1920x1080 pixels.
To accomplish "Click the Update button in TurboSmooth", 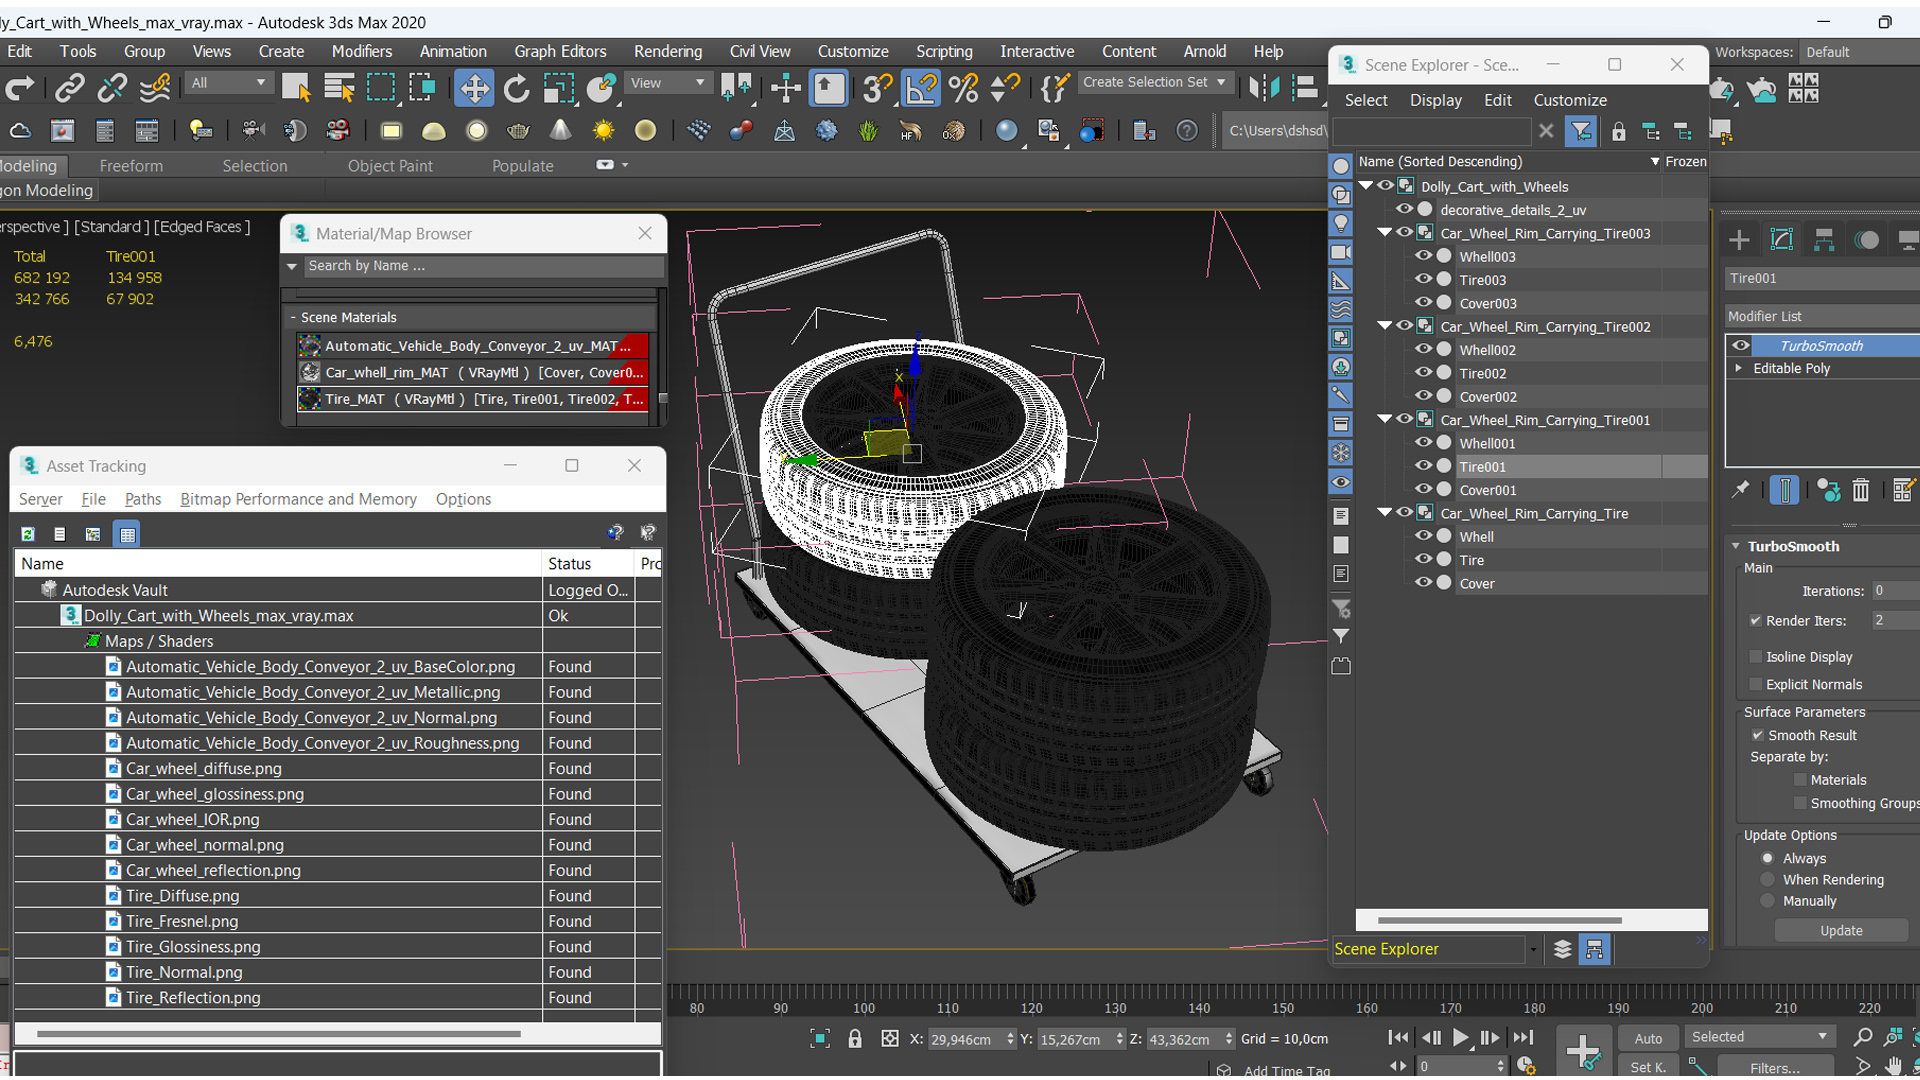I will 1841,930.
